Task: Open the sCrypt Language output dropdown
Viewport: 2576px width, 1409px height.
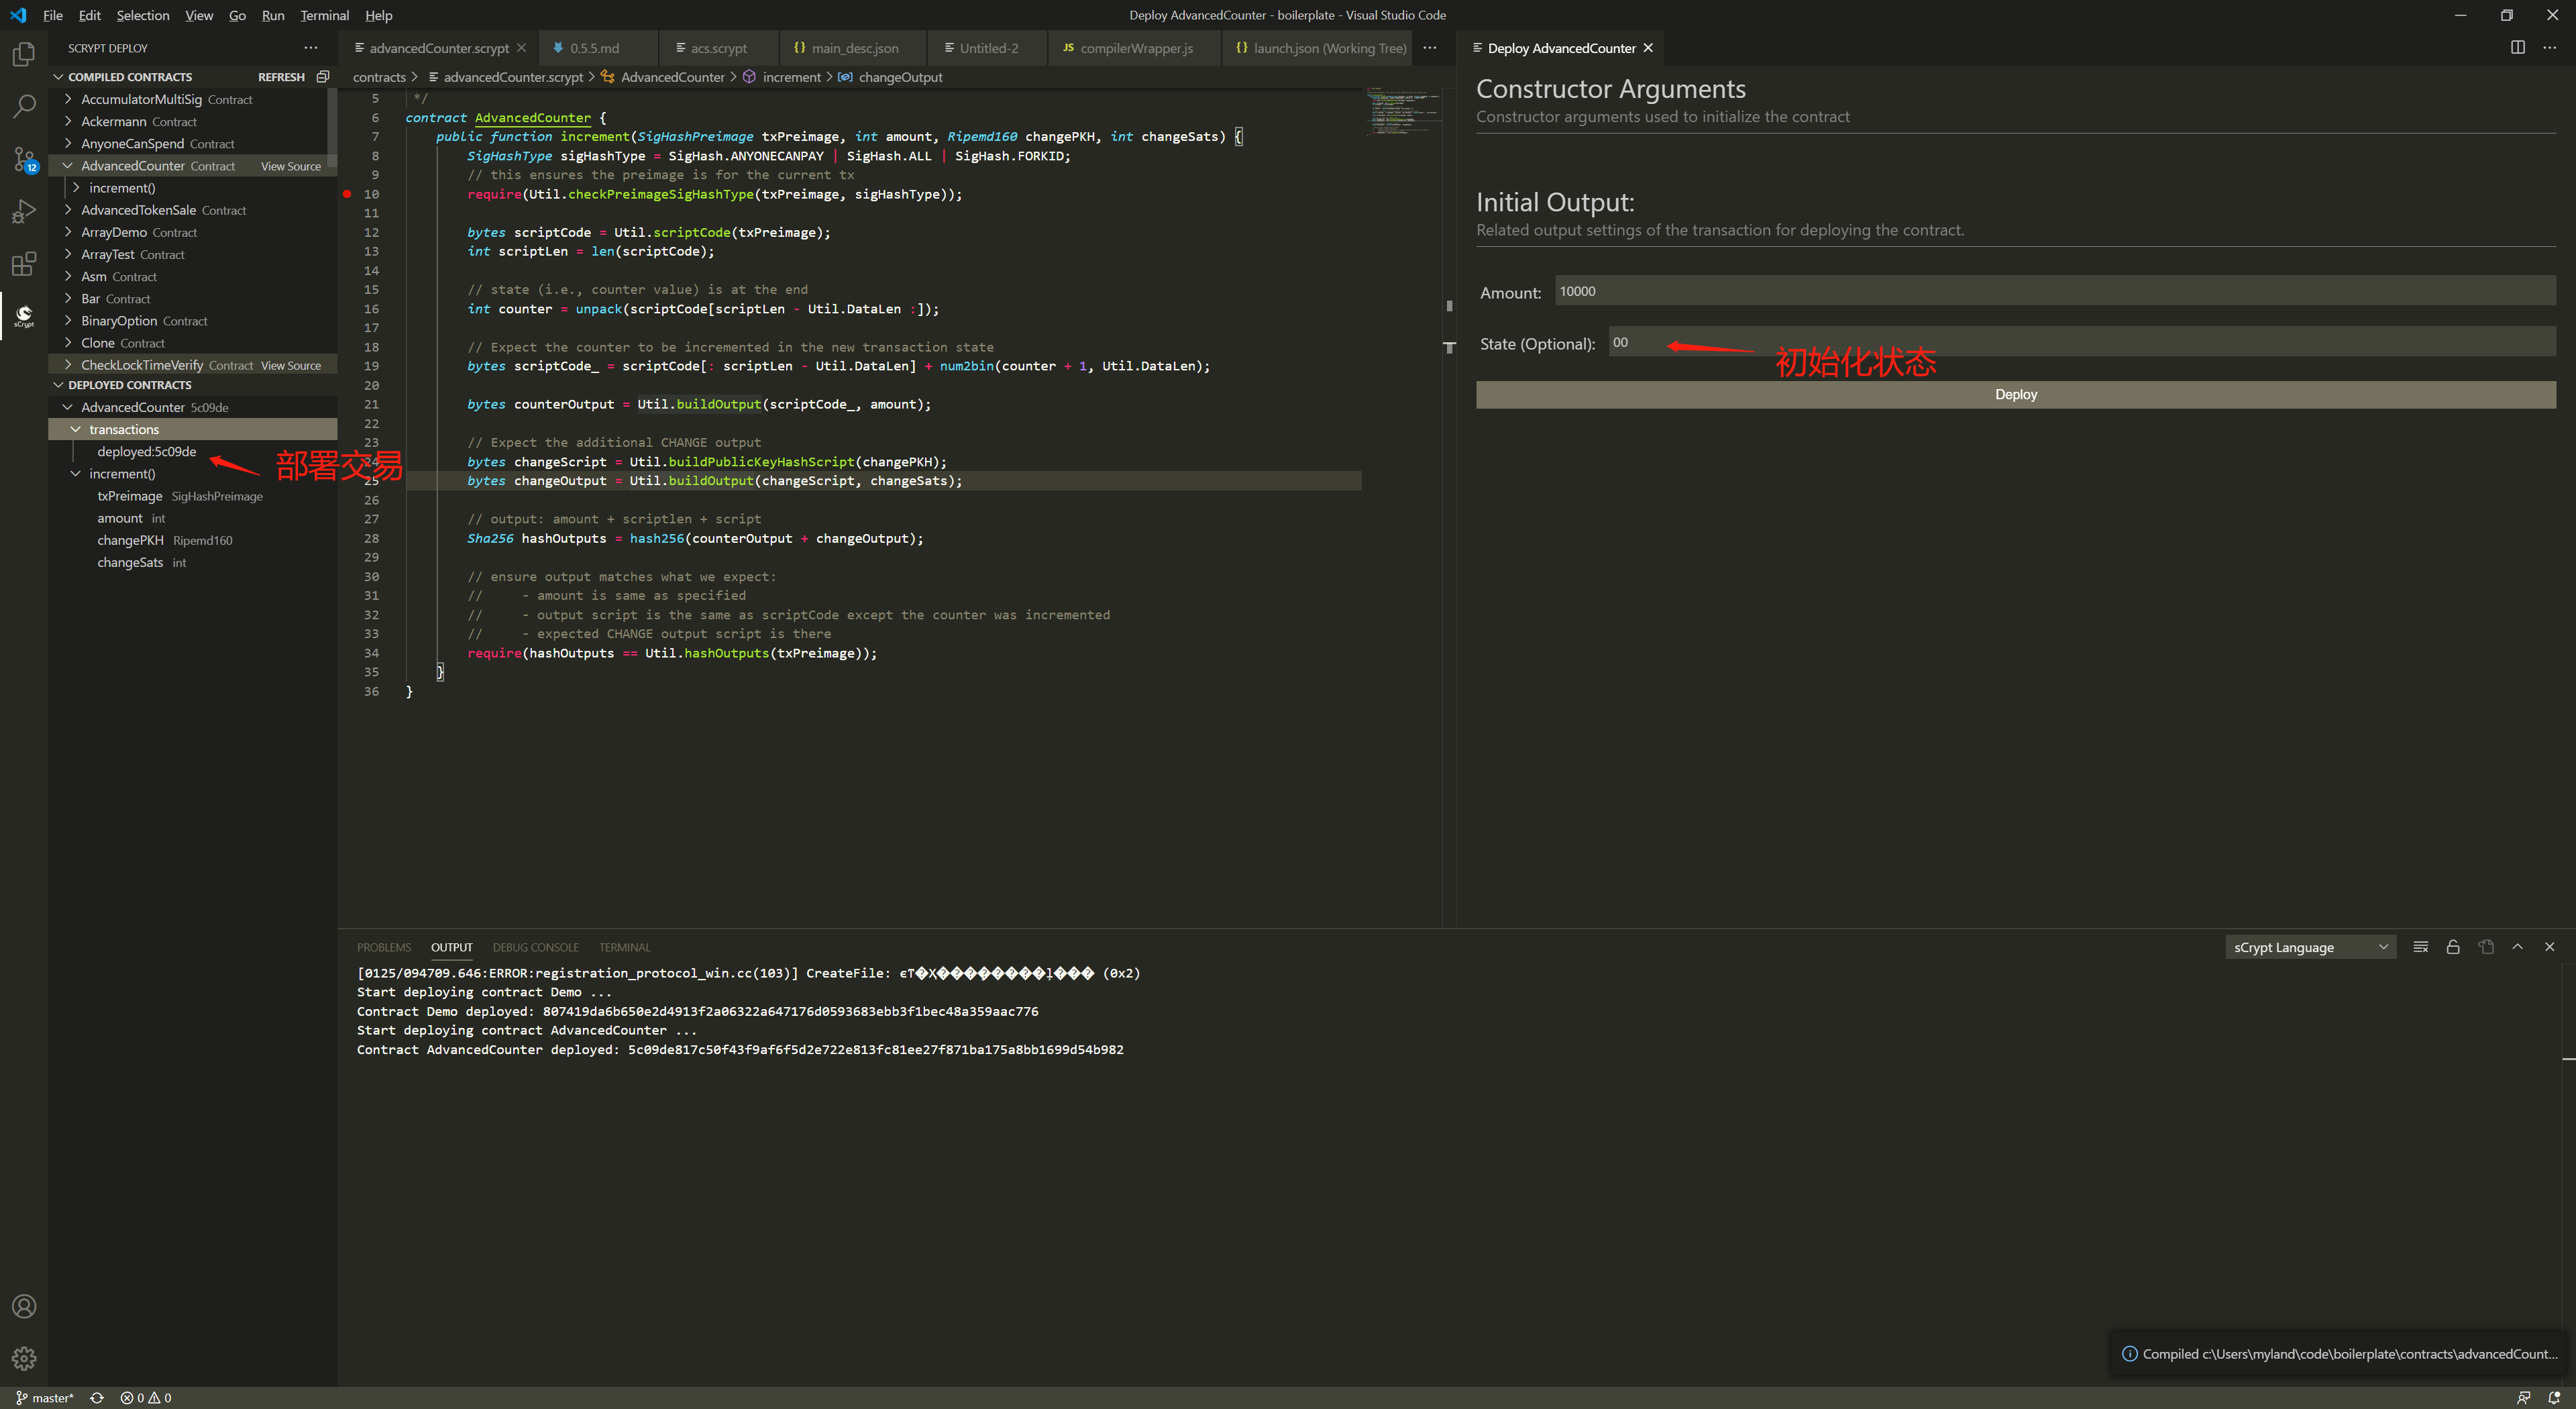Action: (x=2310, y=947)
